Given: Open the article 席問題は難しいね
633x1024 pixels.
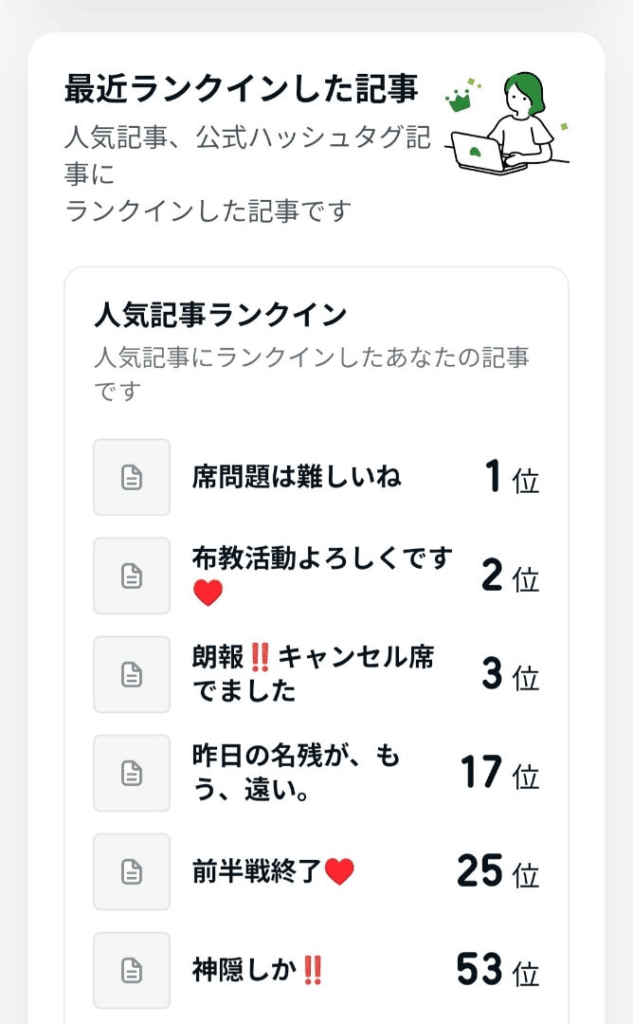Looking at the screenshot, I should [297, 477].
